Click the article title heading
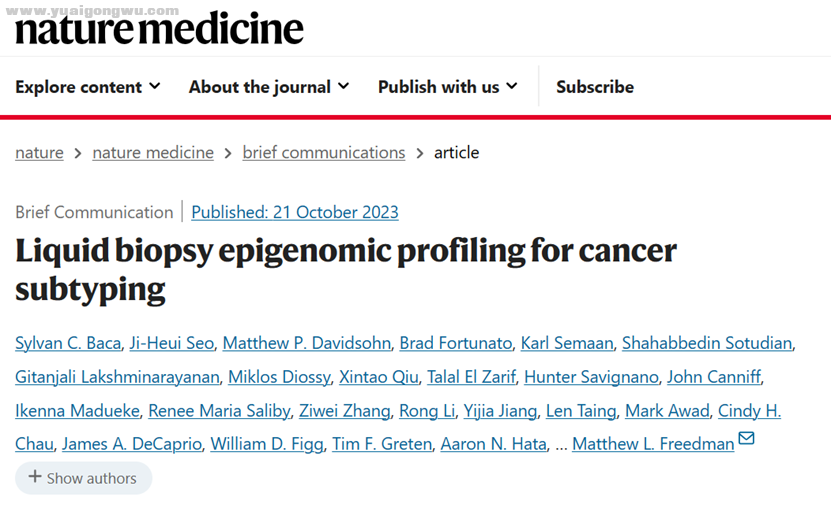 click(346, 270)
